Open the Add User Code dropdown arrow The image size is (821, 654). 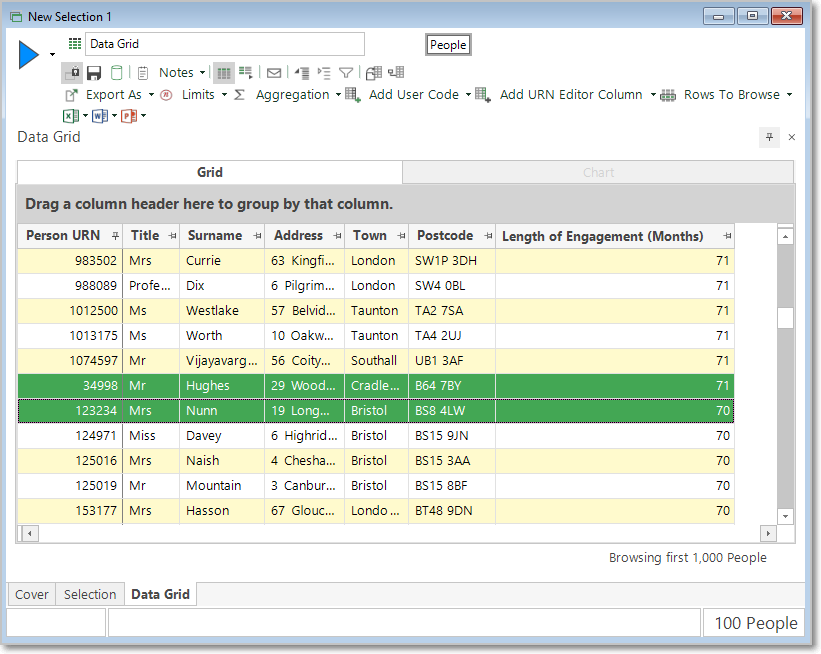(x=469, y=95)
